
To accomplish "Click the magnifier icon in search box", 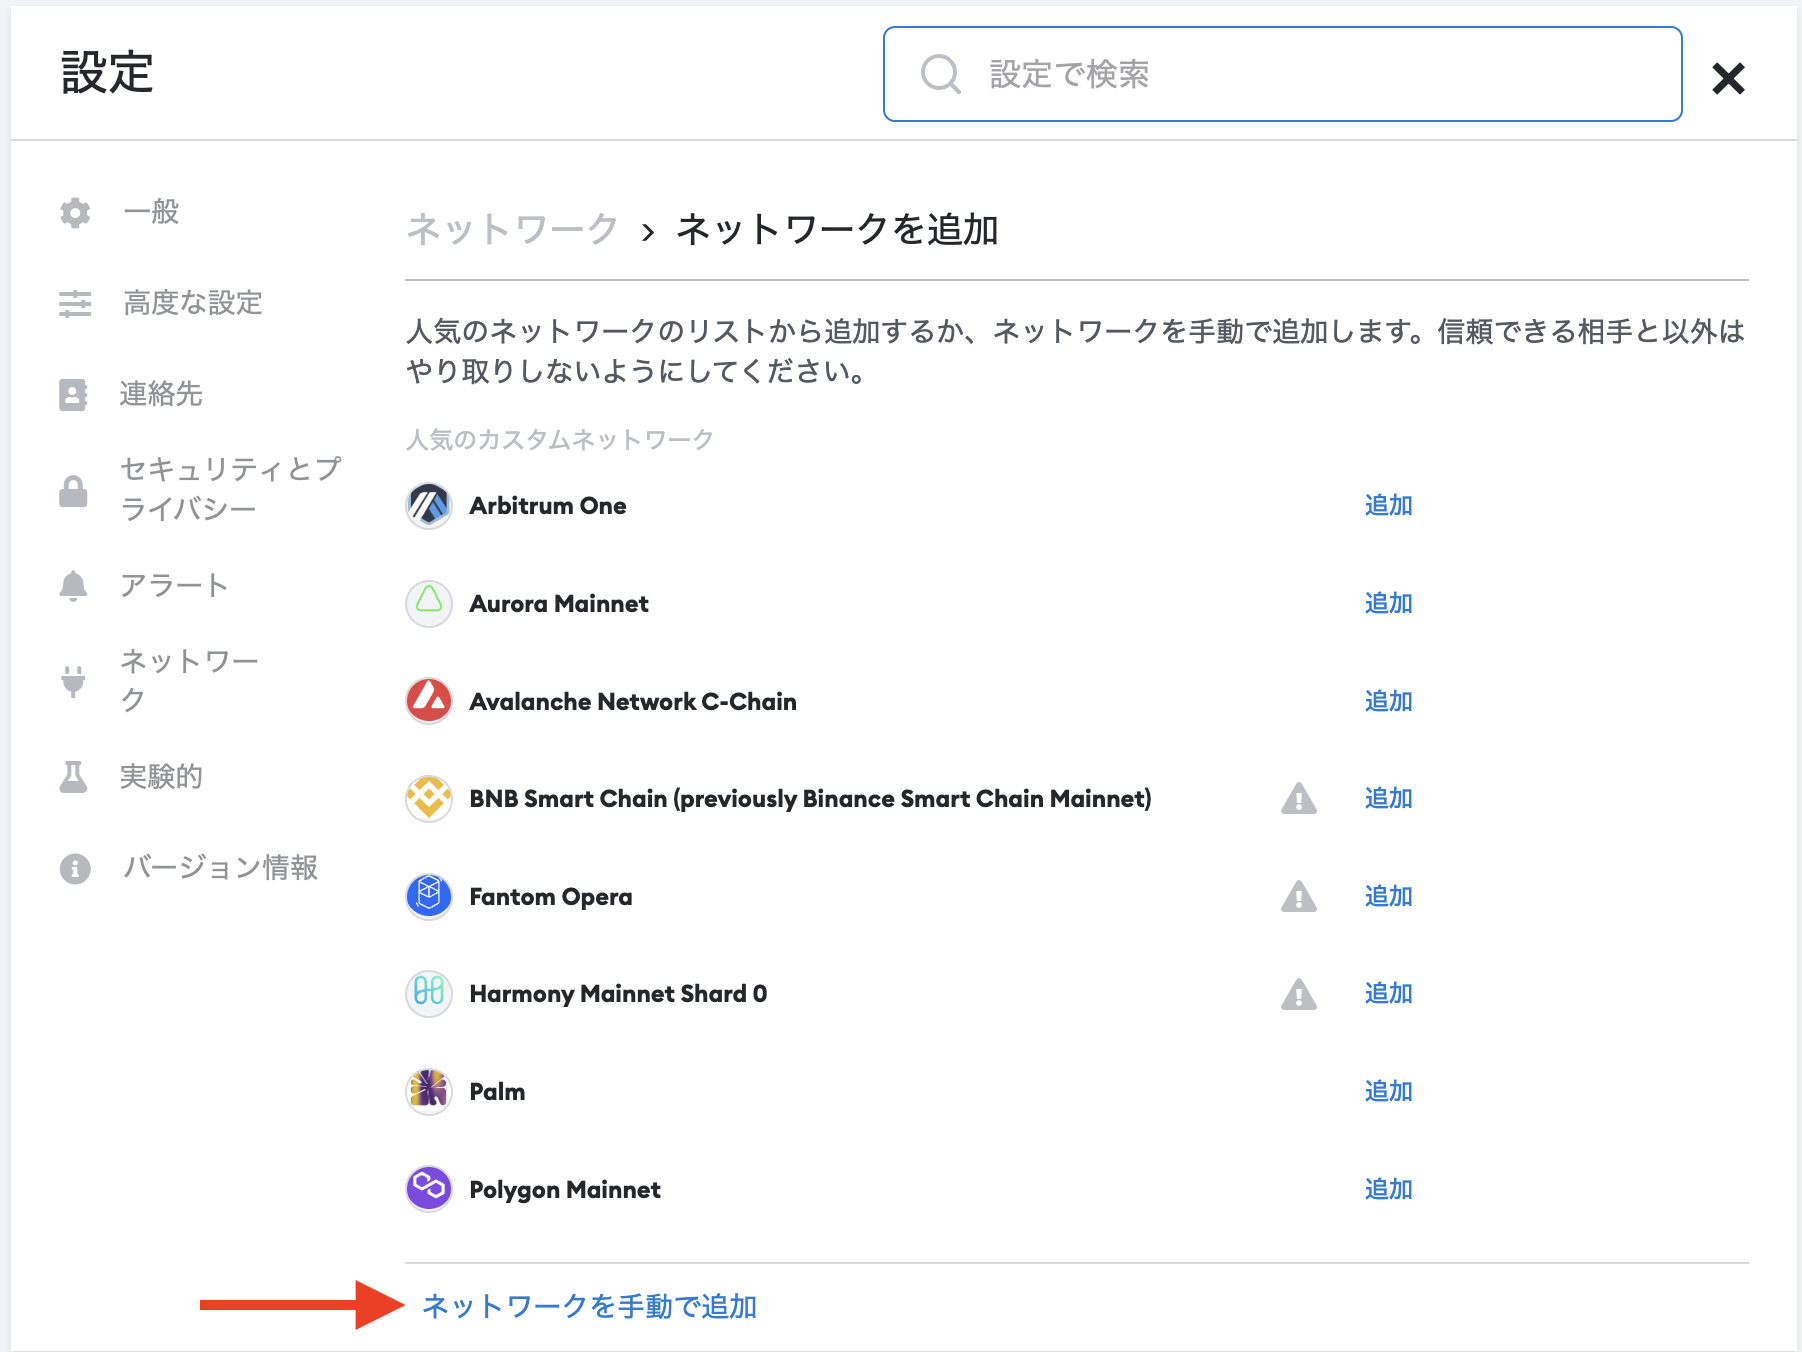I will (941, 74).
